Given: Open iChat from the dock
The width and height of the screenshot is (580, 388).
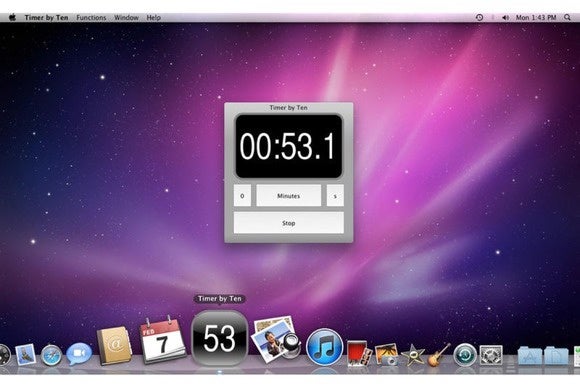Looking at the screenshot, I should tap(79, 354).
